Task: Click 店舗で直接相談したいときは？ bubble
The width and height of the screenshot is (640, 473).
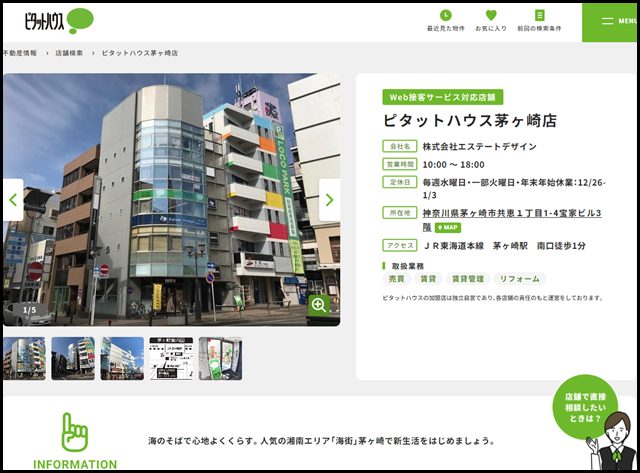Action: coord(585,407)
